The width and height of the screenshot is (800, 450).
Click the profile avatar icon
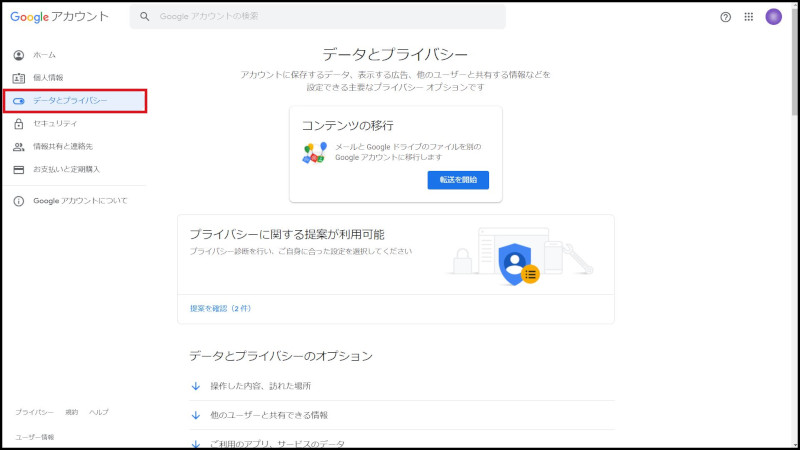pos(773,17)
